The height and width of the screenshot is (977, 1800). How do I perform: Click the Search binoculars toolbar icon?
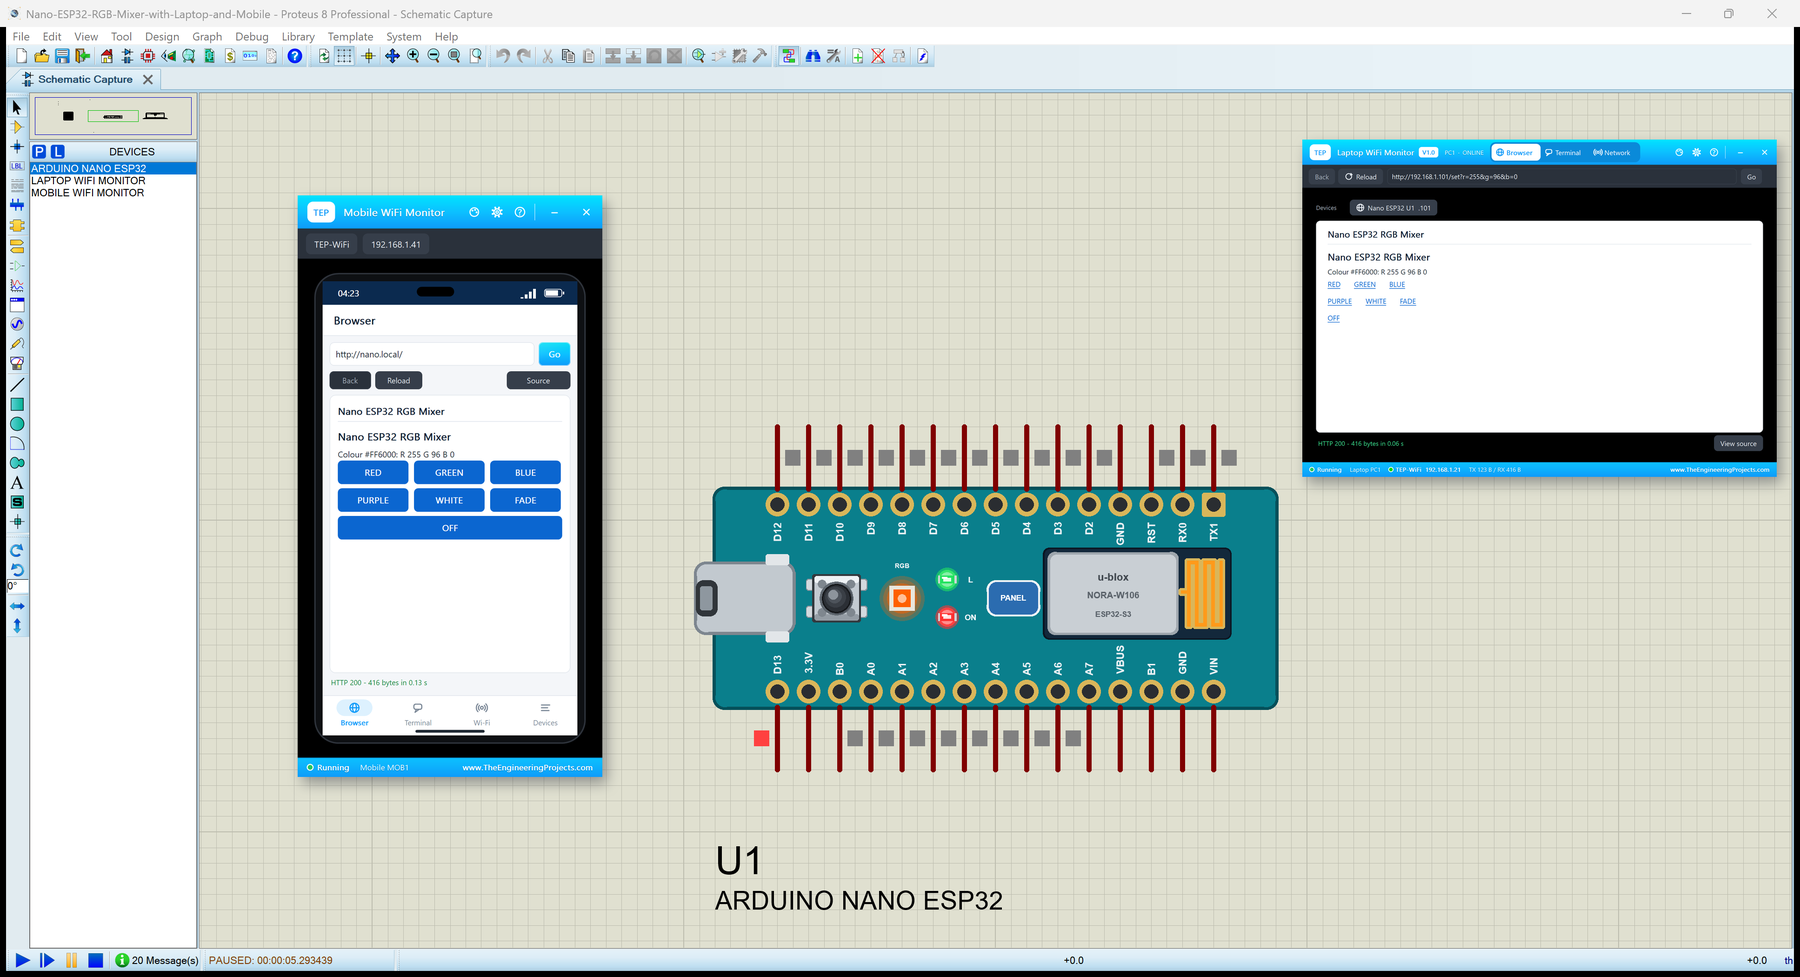tap(813, 56)
